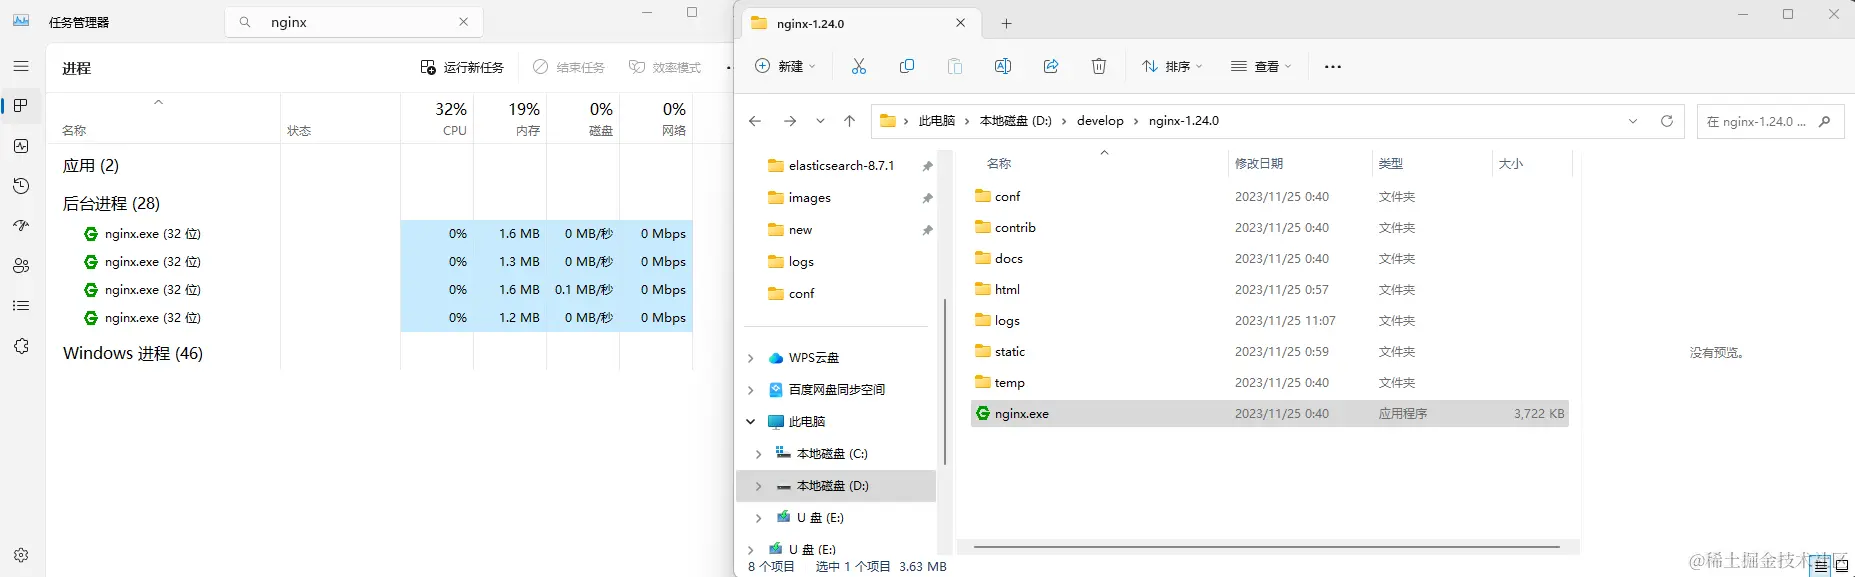
Task: Click 效率模式 button in Task Manager
Action: click(x=665, y=67)
